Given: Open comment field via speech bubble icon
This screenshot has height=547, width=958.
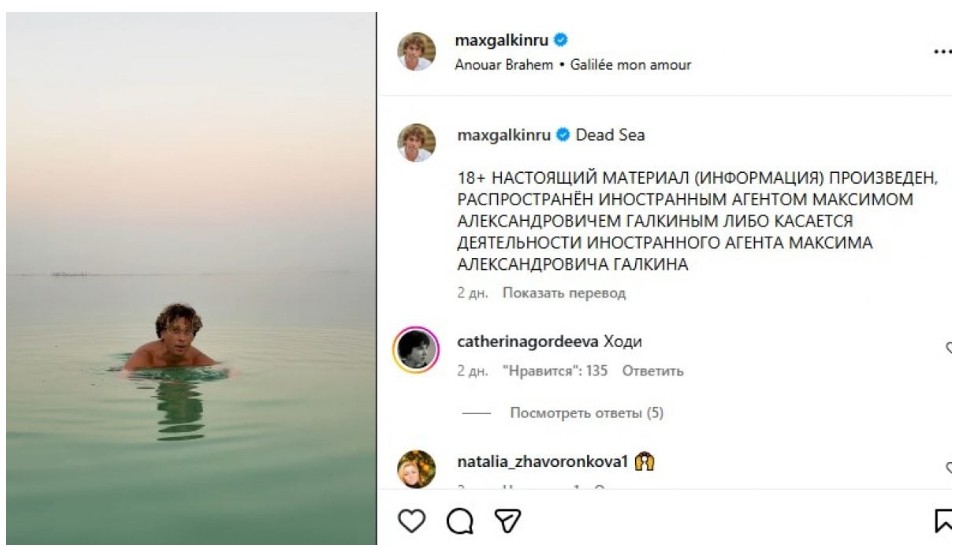Looking at the screenshot, I should pos(459,518).
